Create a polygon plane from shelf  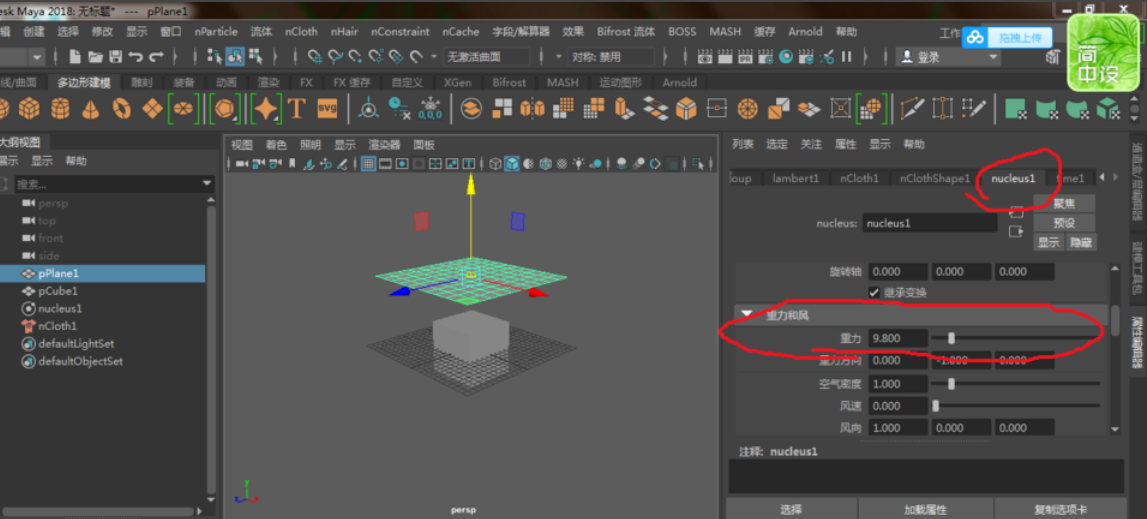(152, 109)
